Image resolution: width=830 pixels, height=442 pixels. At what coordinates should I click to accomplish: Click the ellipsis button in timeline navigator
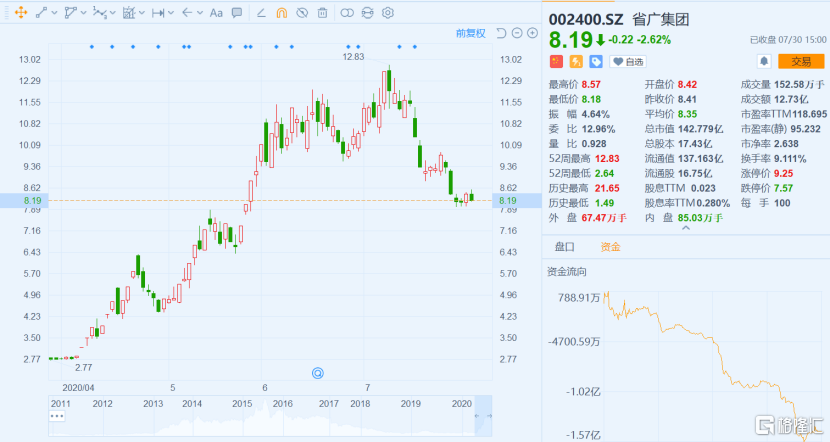point(57,416)
